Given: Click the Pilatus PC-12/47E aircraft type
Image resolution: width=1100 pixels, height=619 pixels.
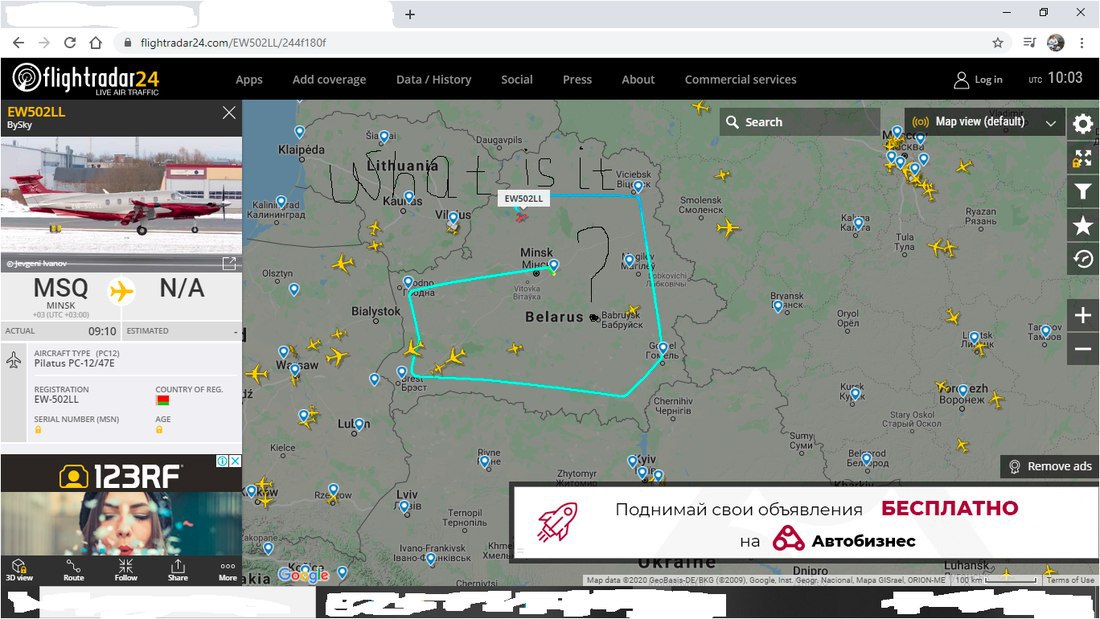Looking at the screenshot, I should click(74, 364).
